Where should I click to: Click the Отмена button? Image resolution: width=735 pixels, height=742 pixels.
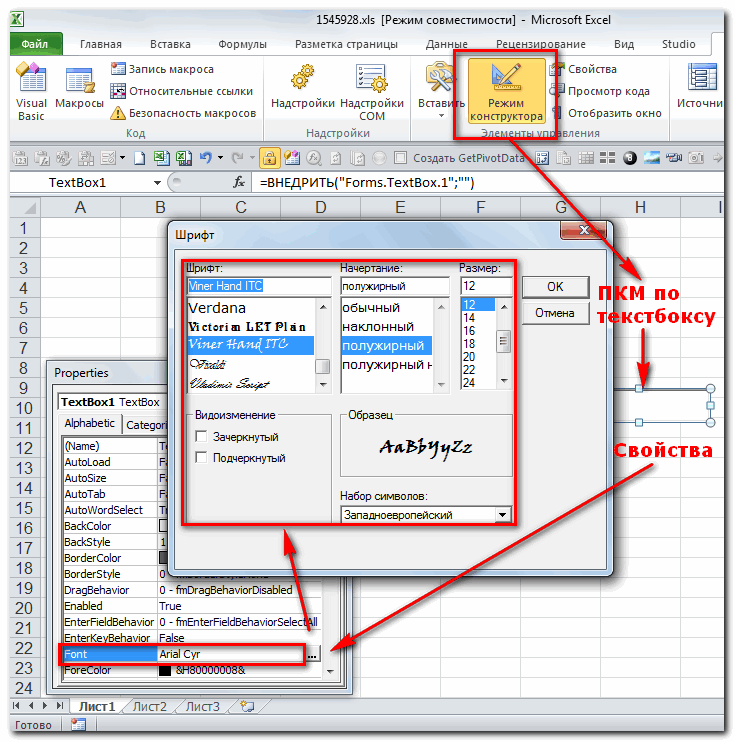point(554,313)
